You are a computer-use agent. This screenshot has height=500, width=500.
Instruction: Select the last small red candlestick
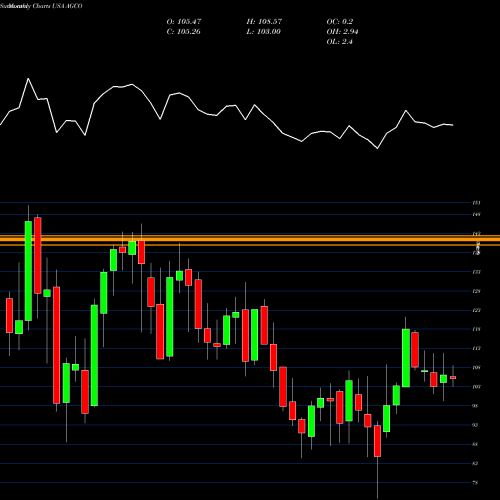[x=453, y=378]
